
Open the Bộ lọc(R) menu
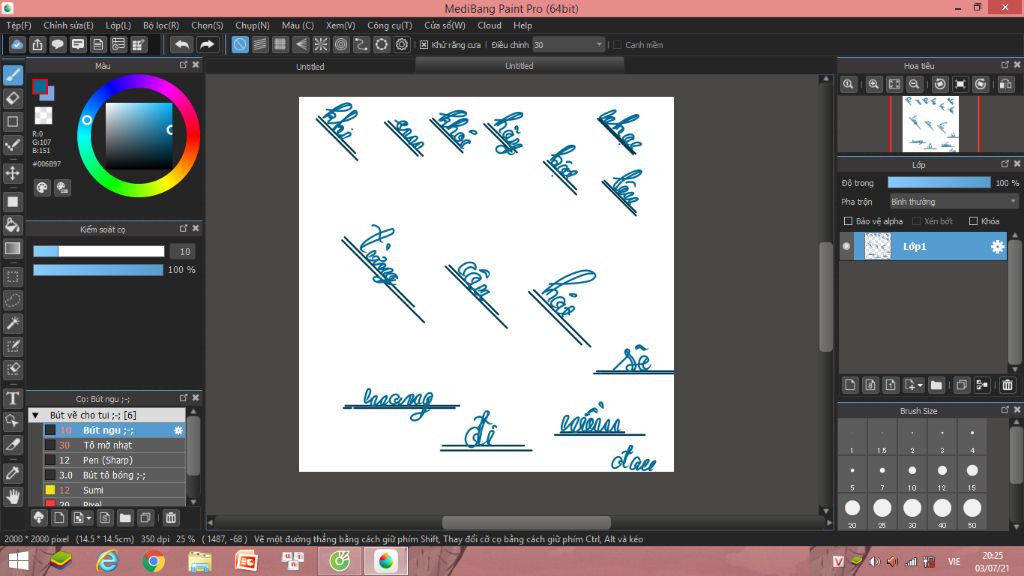tap(161, 25)
